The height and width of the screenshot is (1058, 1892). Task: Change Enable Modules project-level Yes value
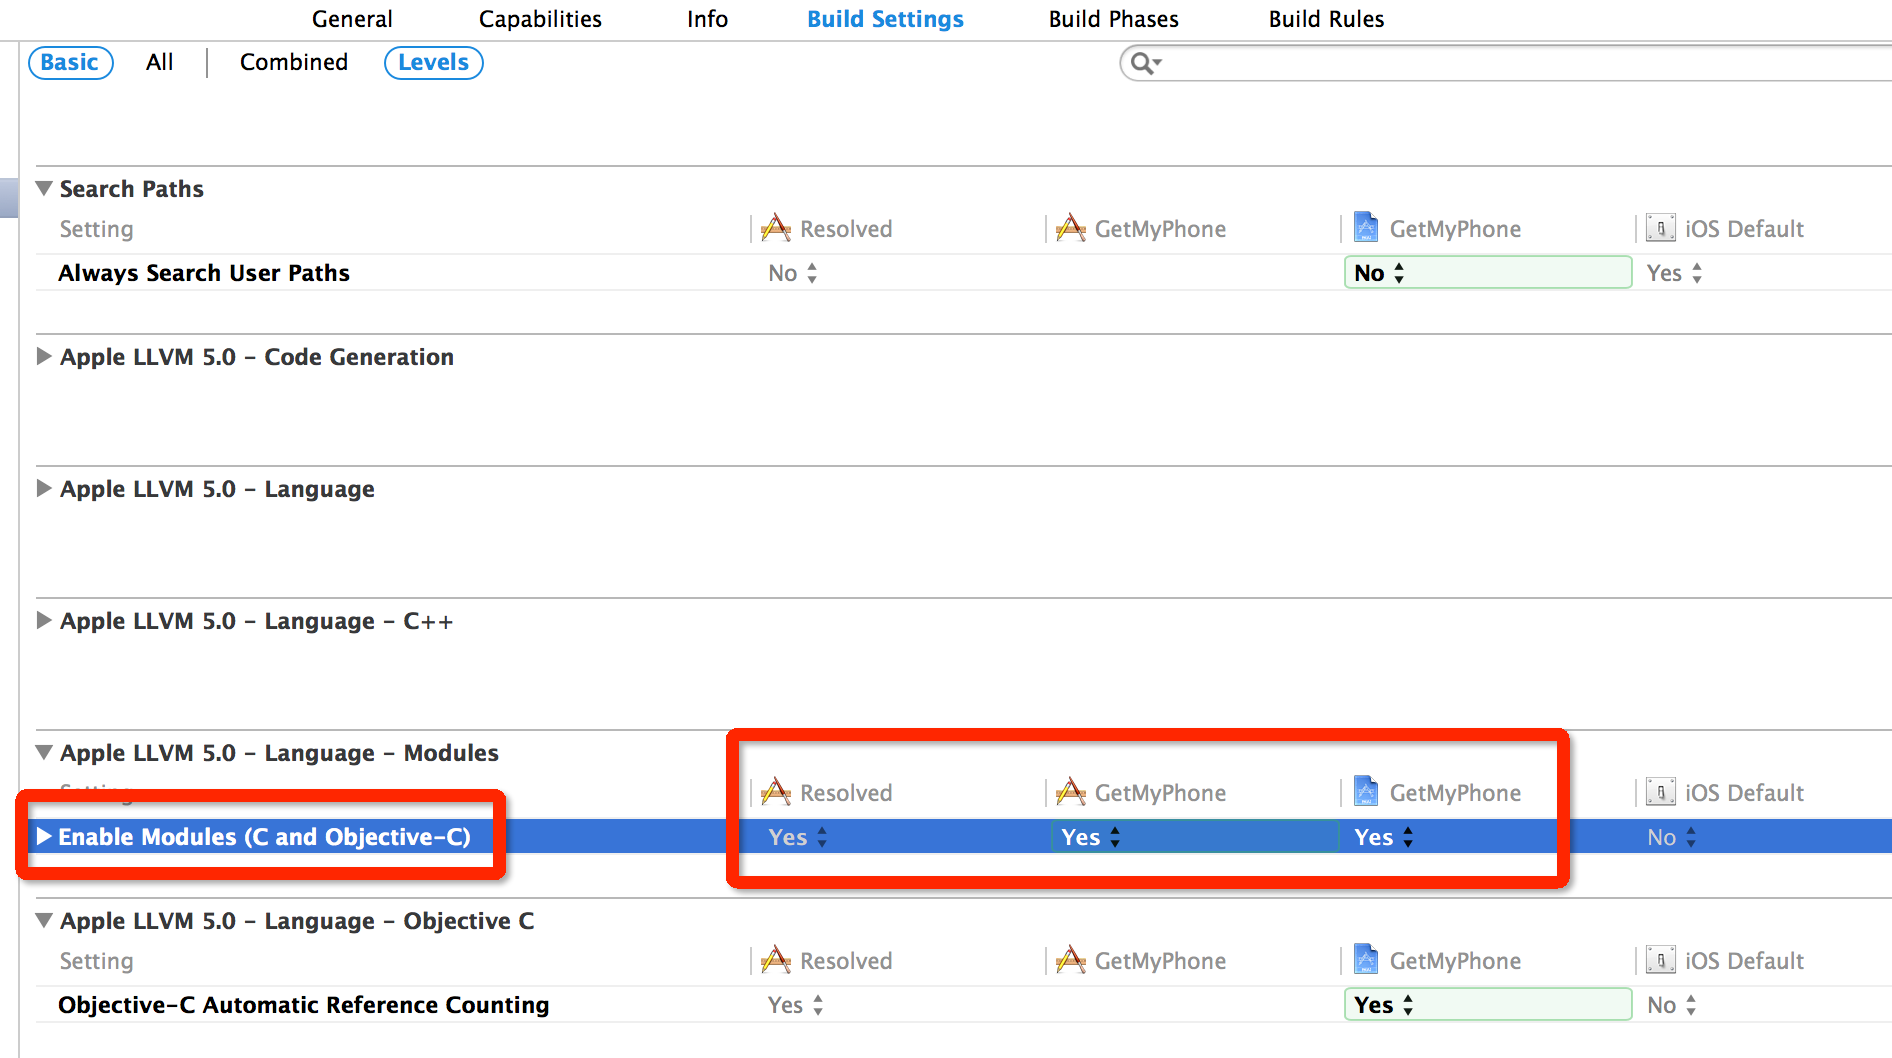coord(1384,837)
